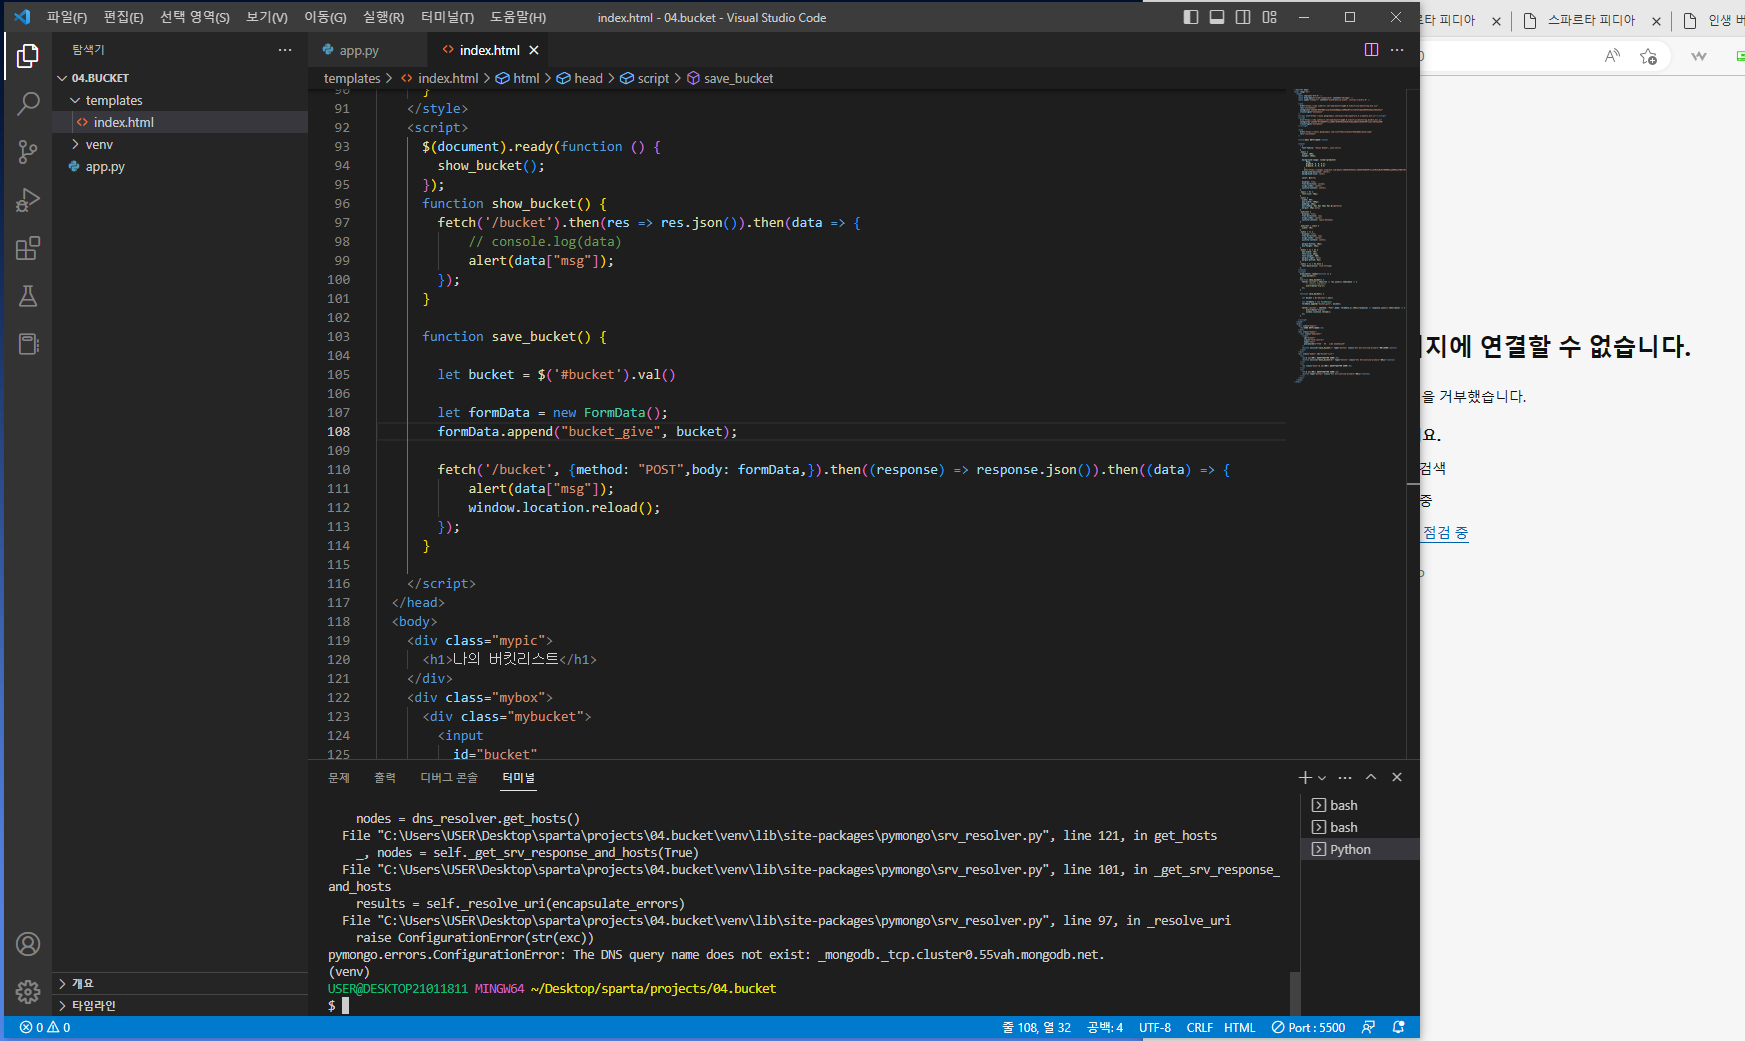This screenshot has width=1745, height=1041.
Task: Toggle the primary side bar visibility
Action: [1191, 17]
